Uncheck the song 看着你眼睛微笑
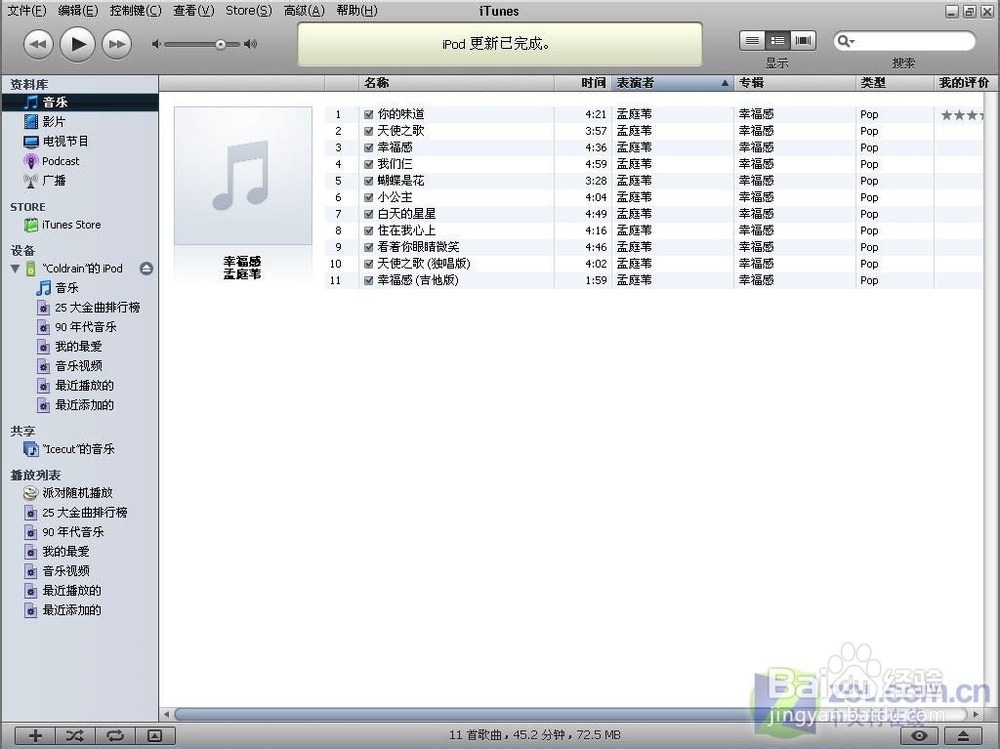This screenshot has height=749, width=1000. tap(369, 247)
